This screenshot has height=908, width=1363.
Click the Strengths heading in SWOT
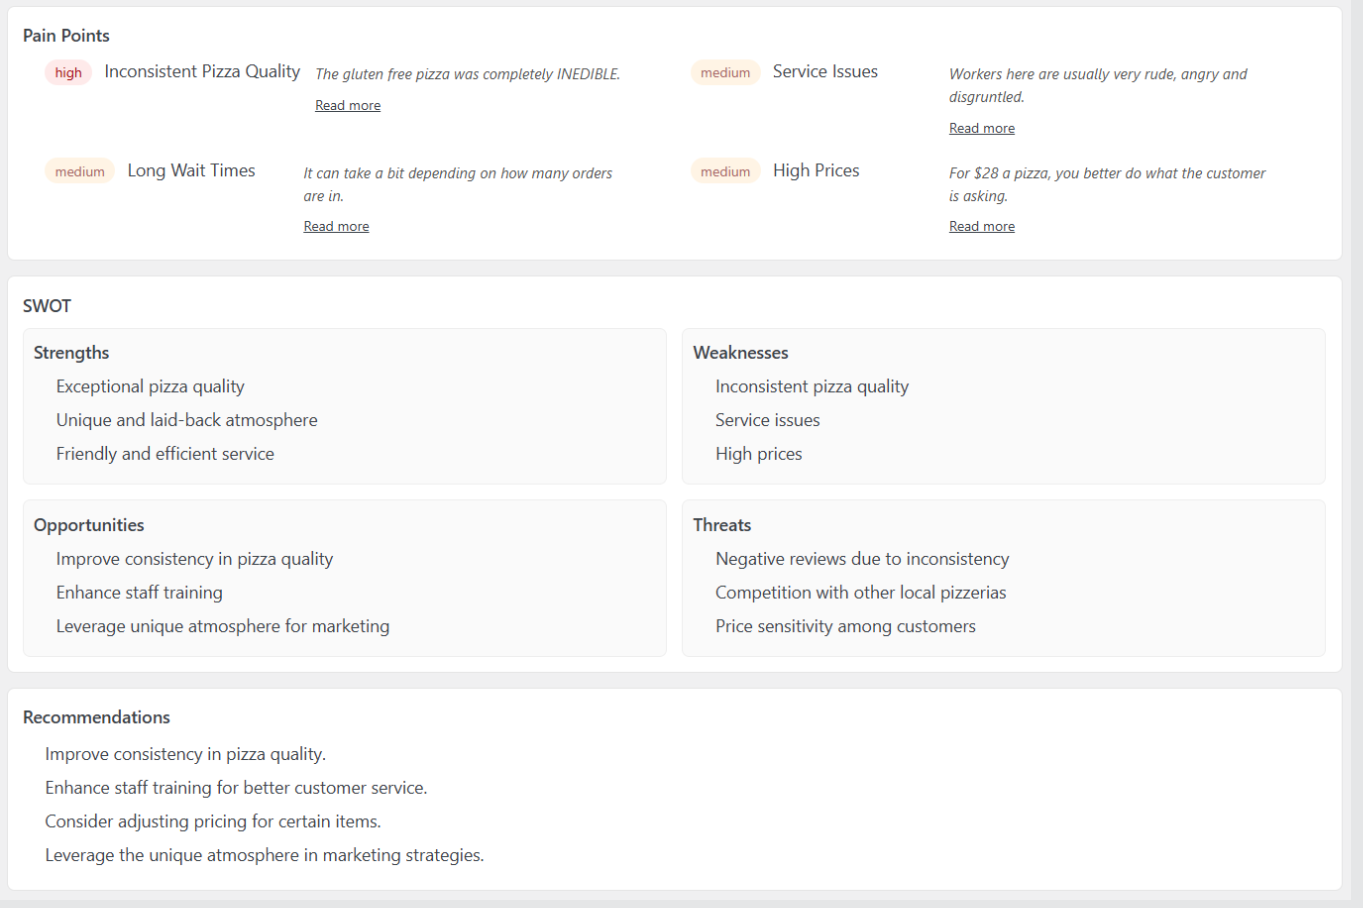(71, 352)
